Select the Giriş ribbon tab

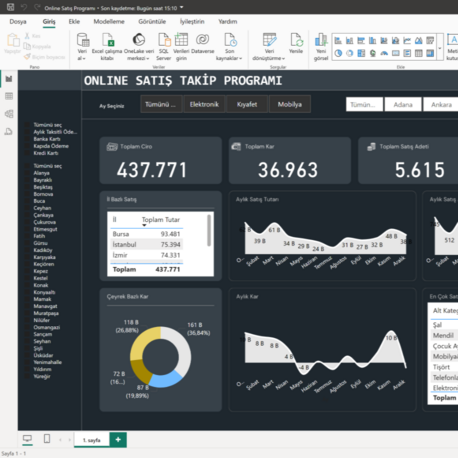[x=49, y=22]
